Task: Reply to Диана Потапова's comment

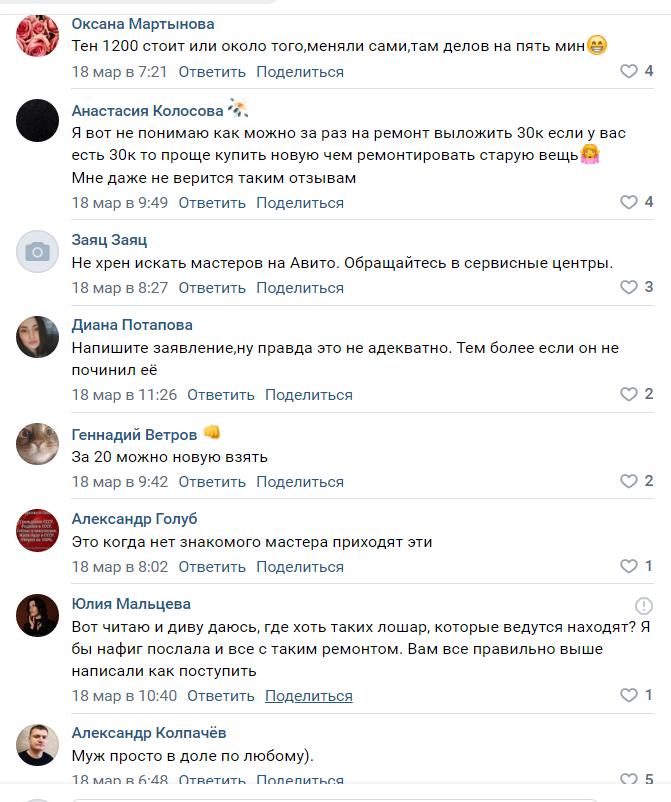Action: coord(221,395)
